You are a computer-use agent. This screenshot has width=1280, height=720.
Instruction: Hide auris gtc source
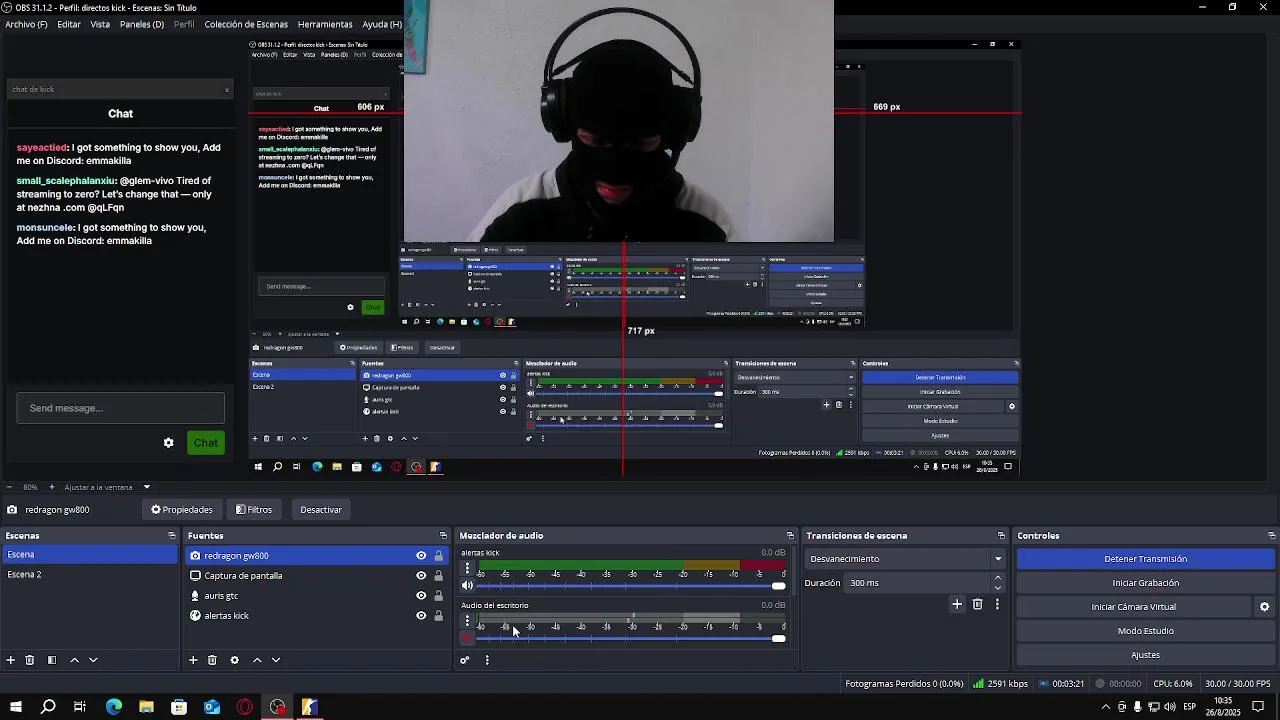tap(421, 596)
